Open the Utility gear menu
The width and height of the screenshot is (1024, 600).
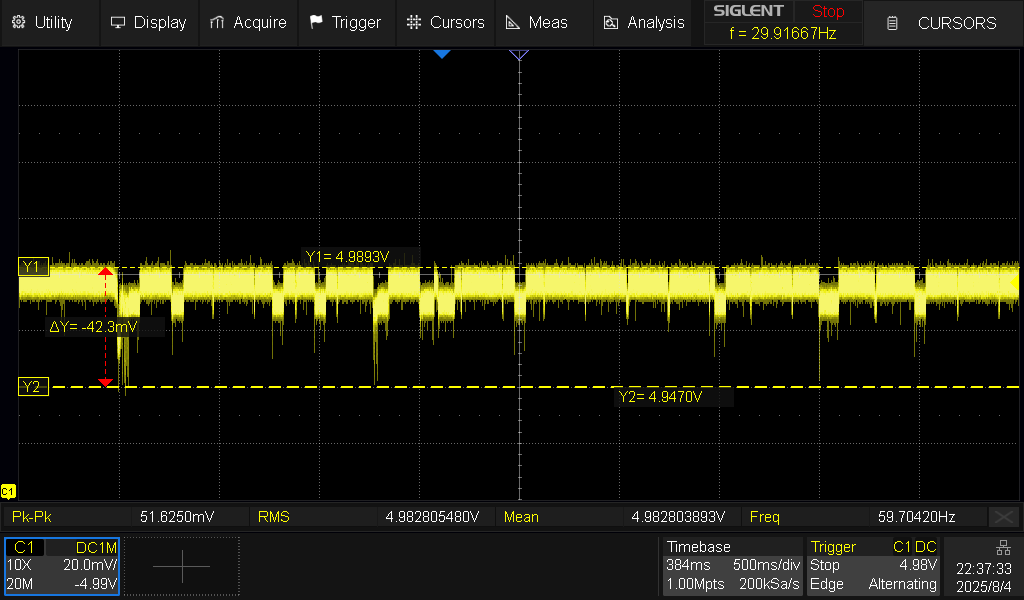[42, 22]
